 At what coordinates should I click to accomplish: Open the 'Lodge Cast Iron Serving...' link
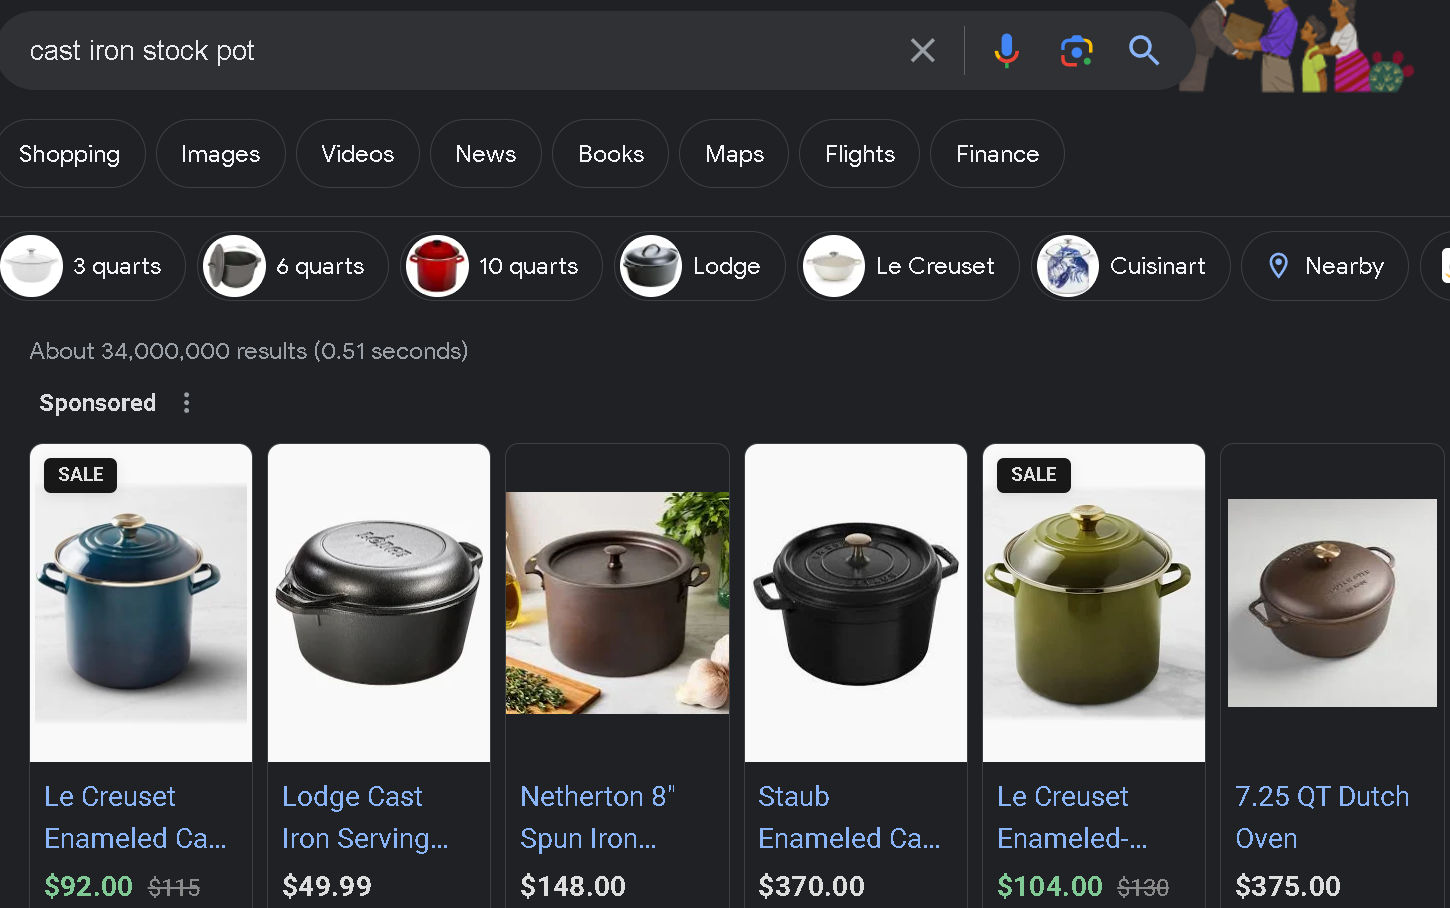(x=365, y=817)
